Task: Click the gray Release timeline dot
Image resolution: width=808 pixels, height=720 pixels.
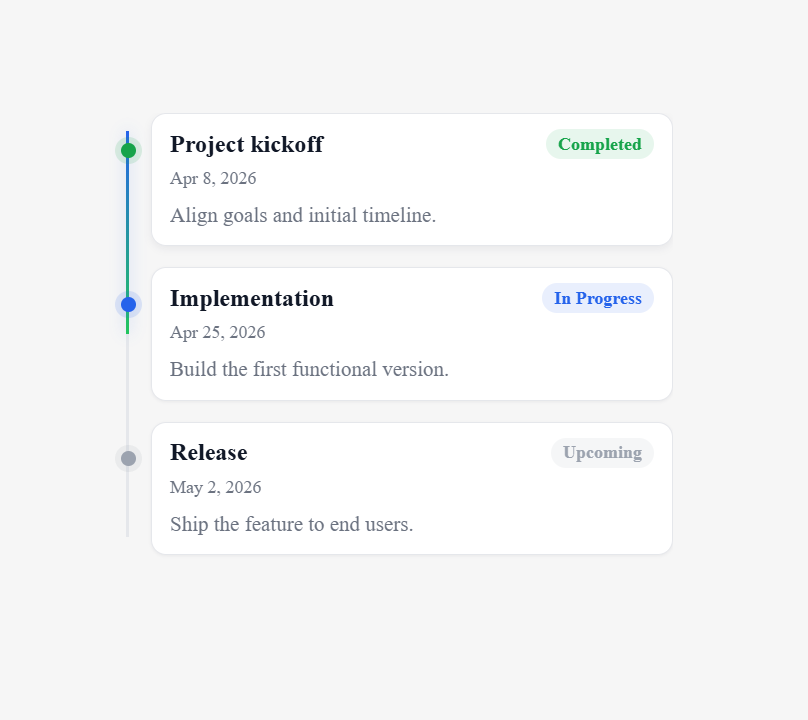Action: coord(128,458)
